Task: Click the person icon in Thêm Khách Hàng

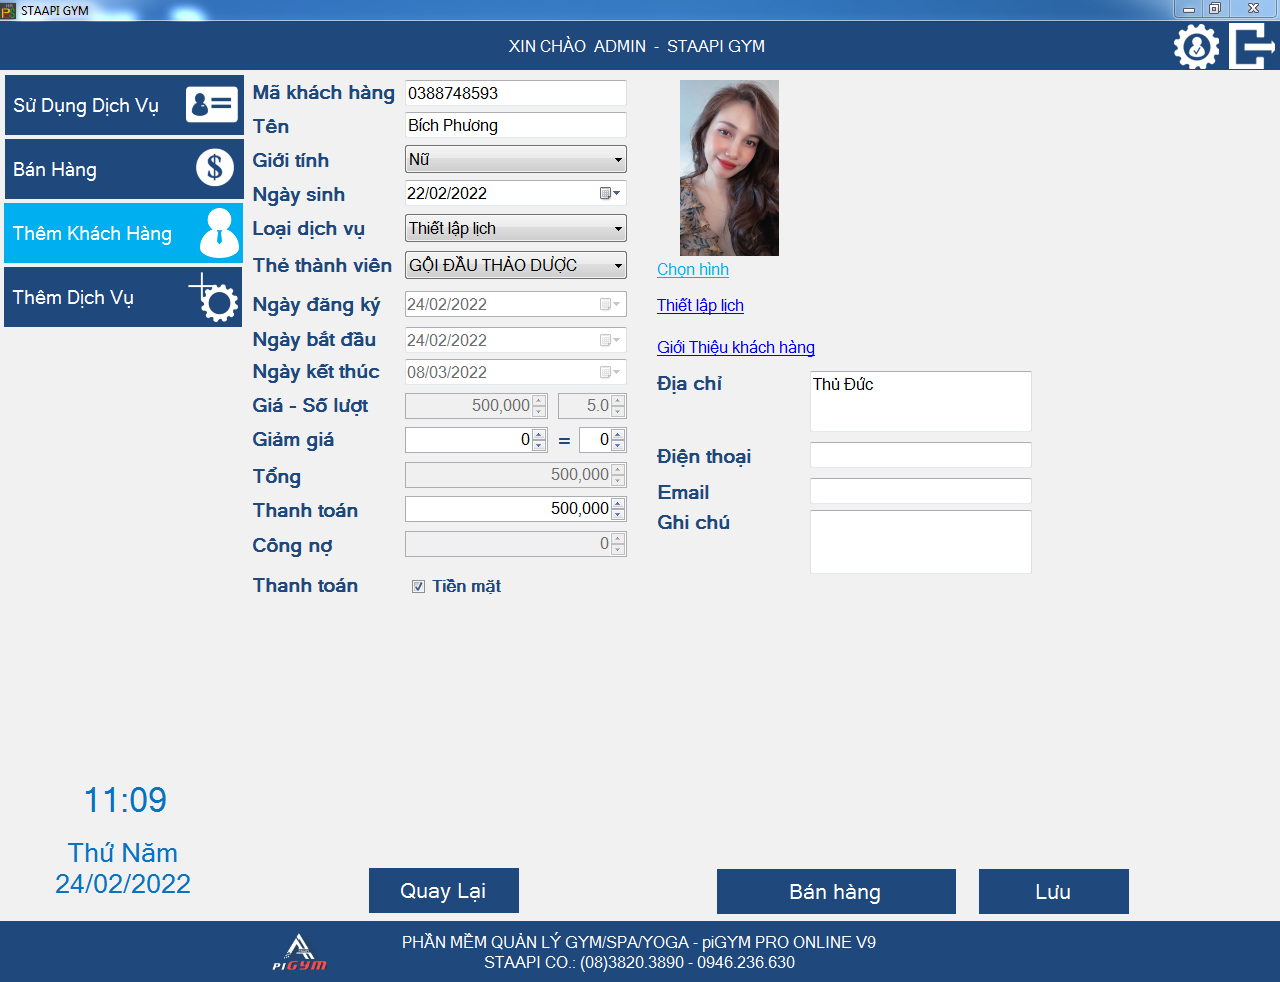Action: coord(218,233)
